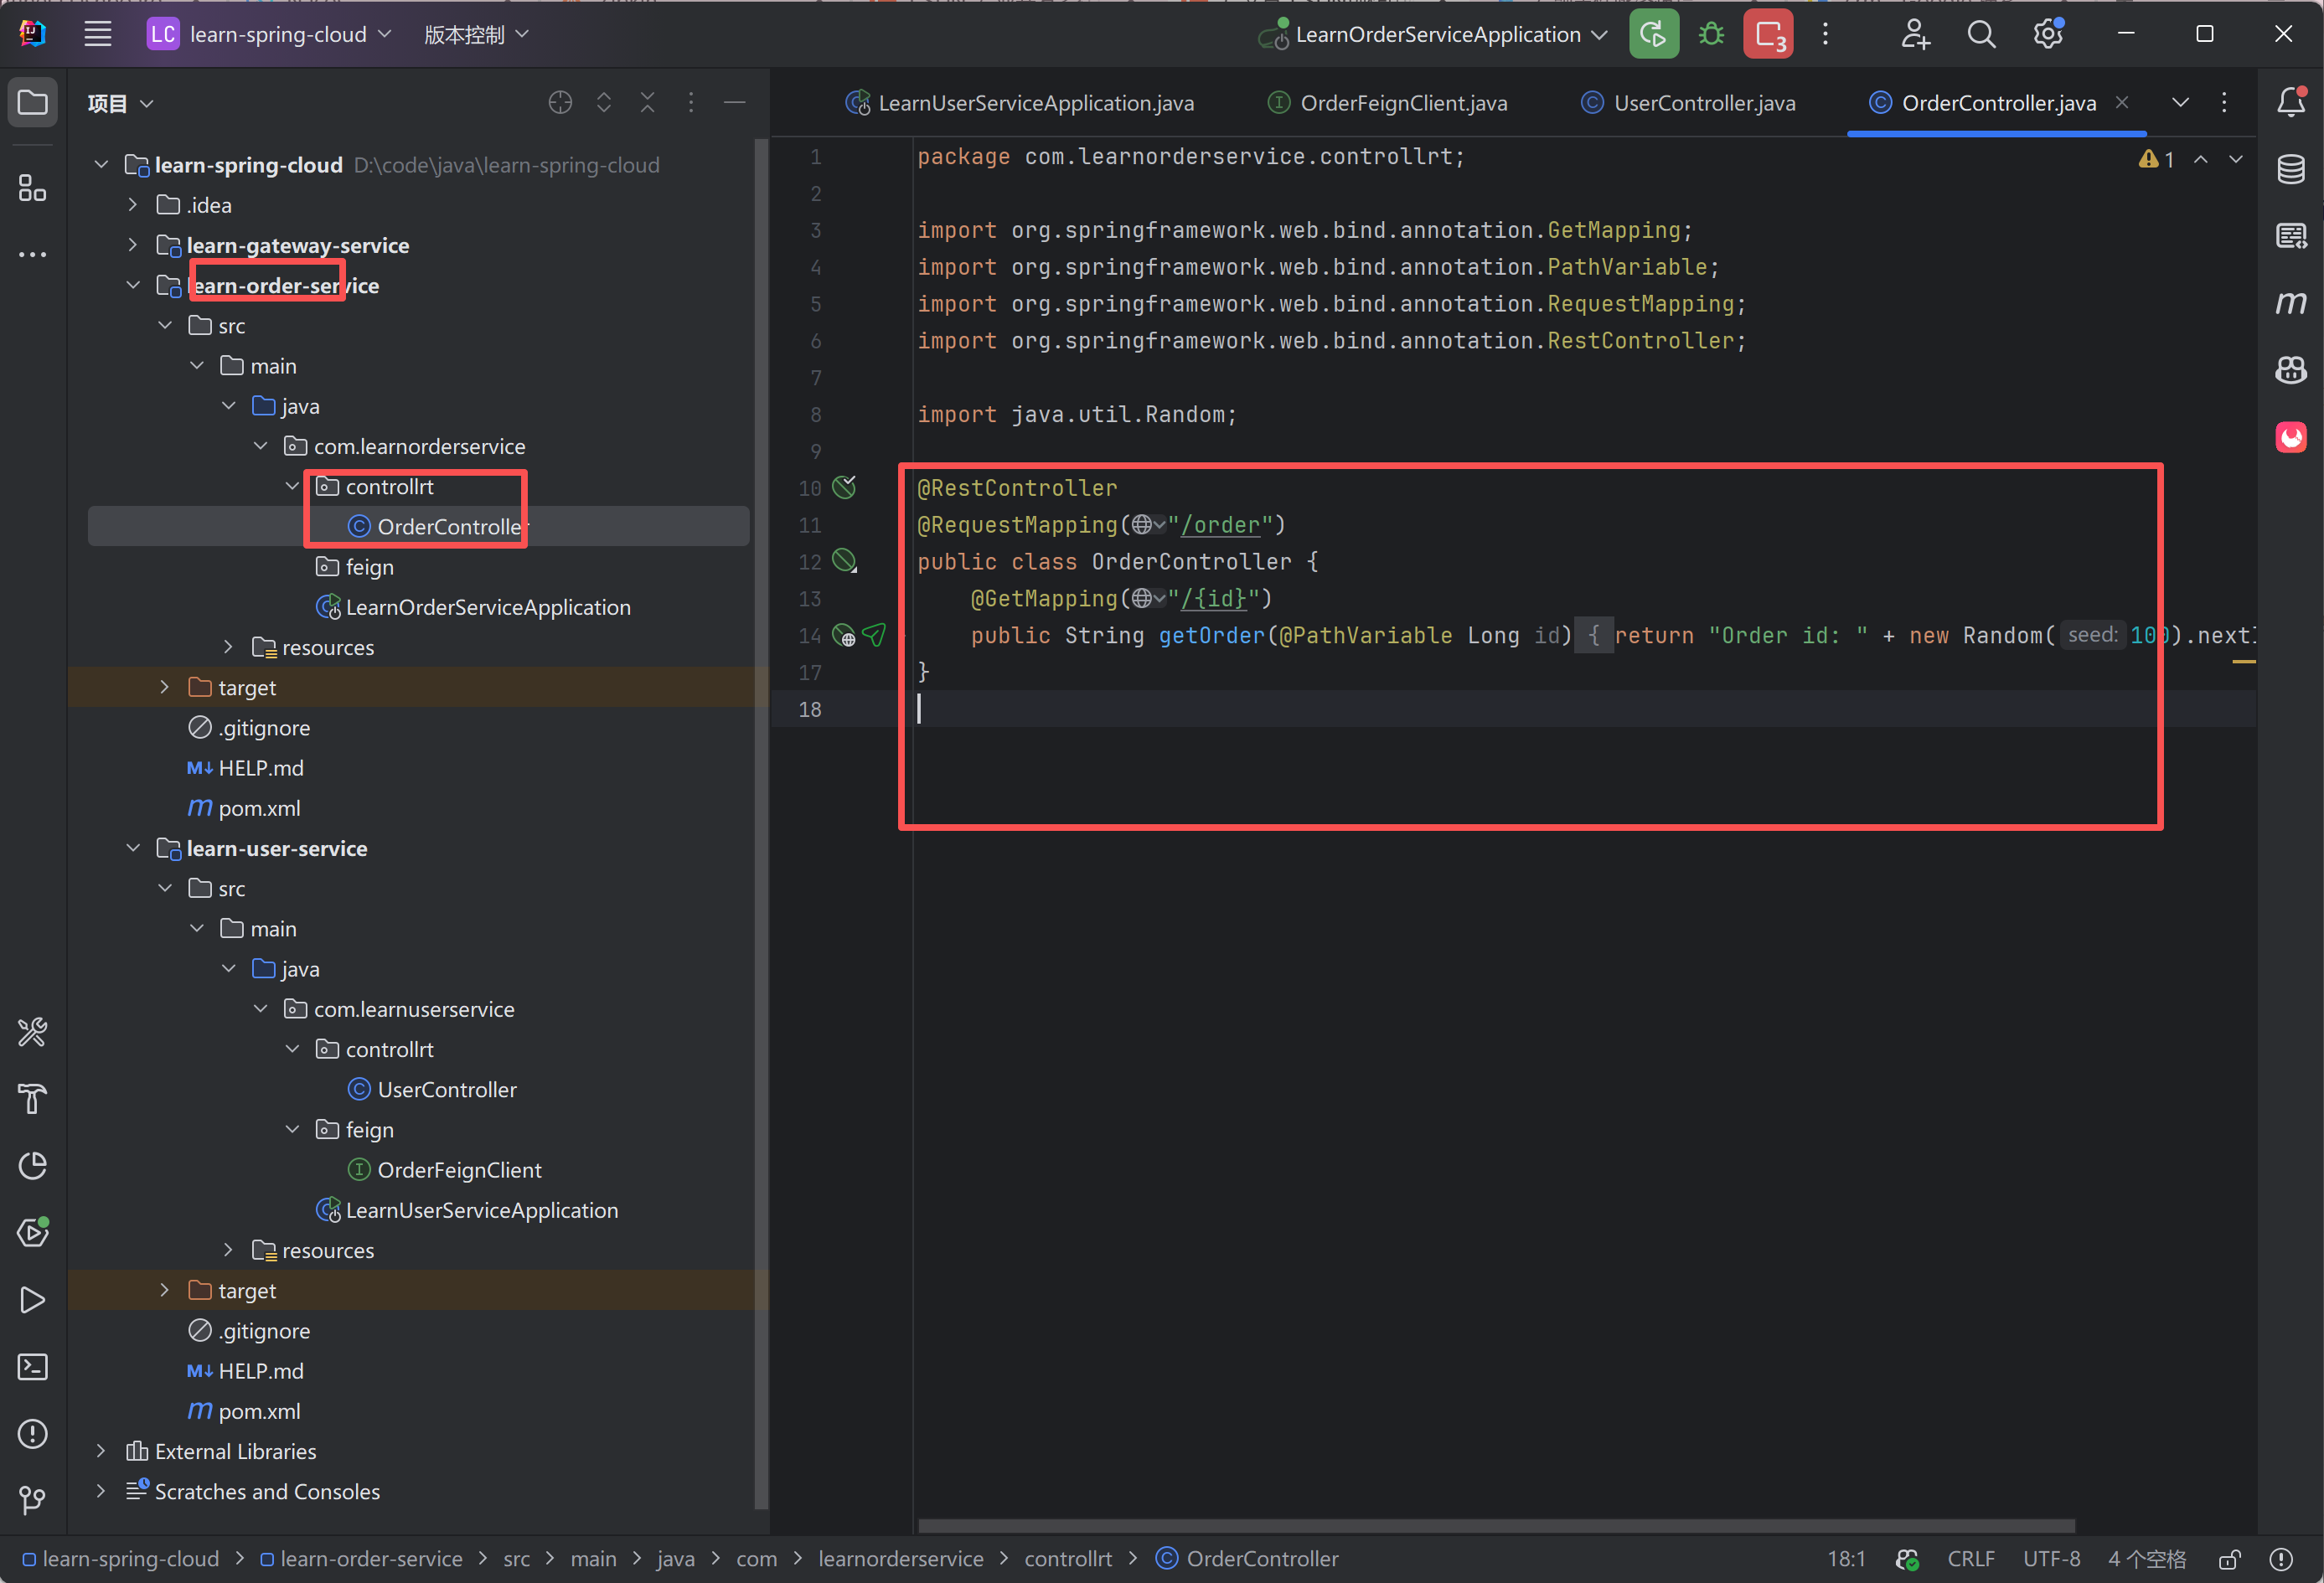Open more toolbar actions kebab menu

(1825, 34)
